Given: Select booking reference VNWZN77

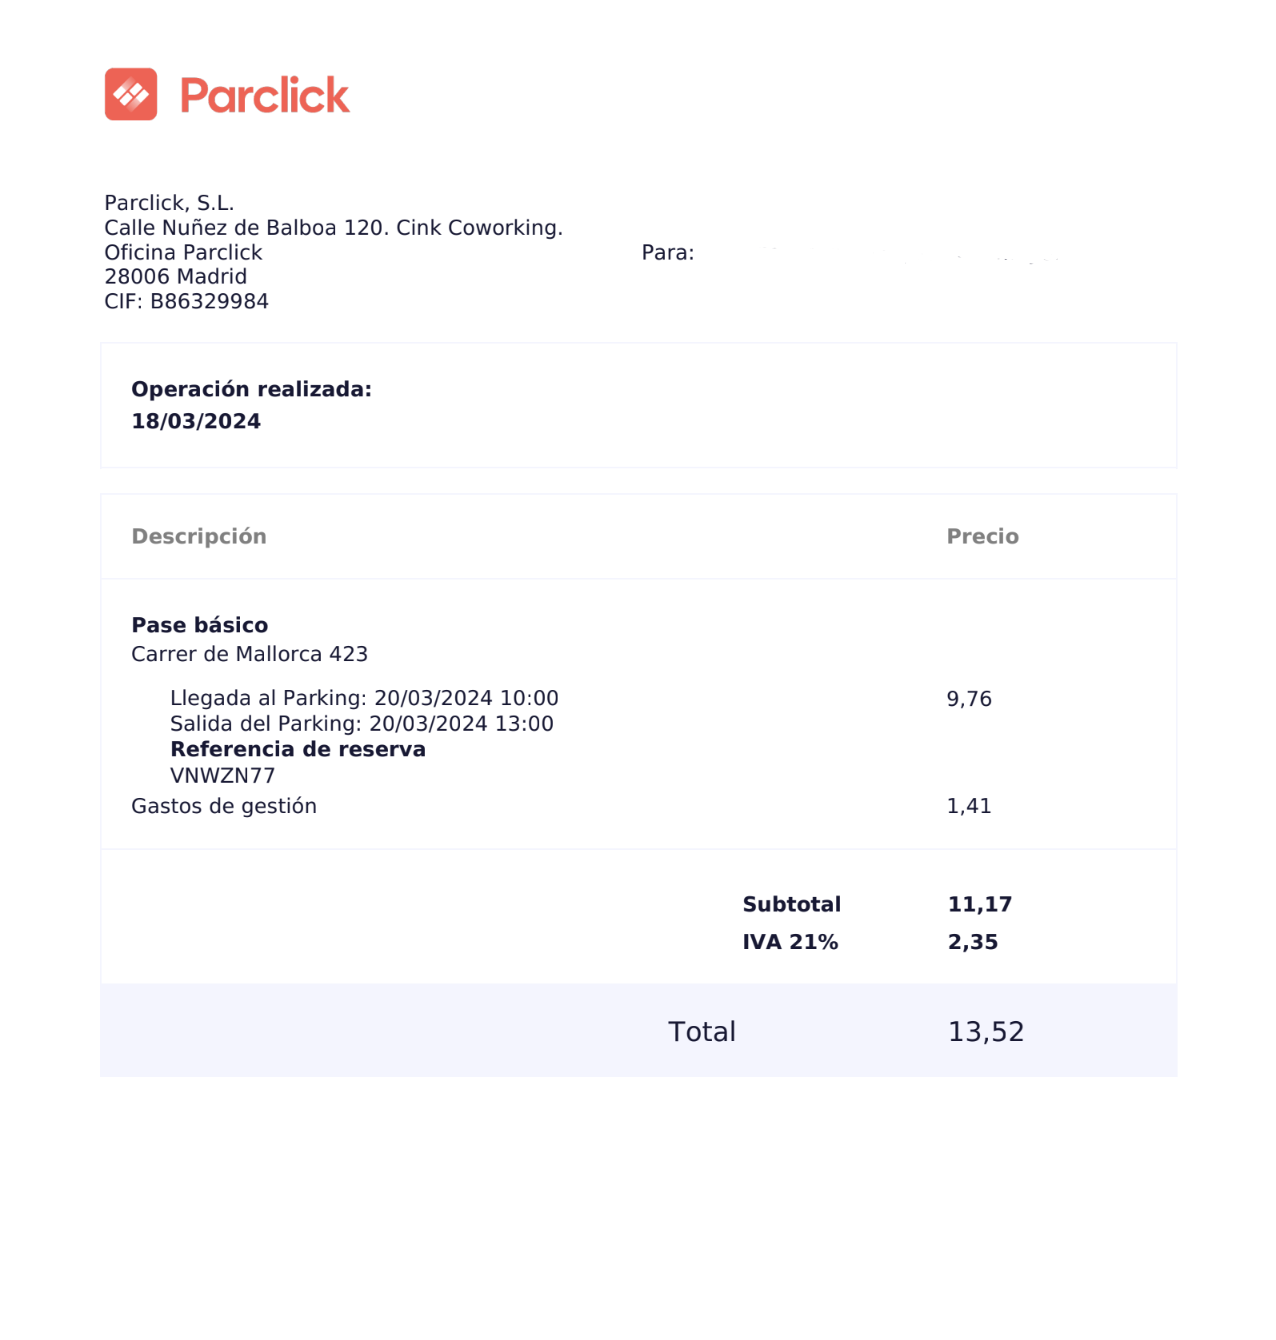Looking at the screenshot, I should click(222, 776).
